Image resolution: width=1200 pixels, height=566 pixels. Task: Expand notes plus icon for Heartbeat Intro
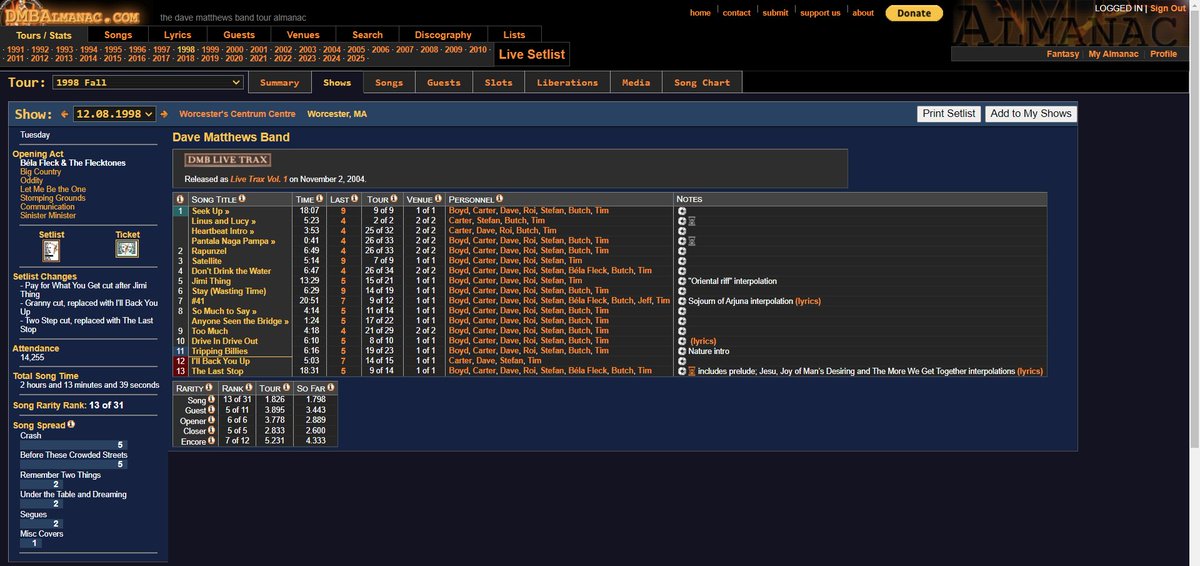681,231
